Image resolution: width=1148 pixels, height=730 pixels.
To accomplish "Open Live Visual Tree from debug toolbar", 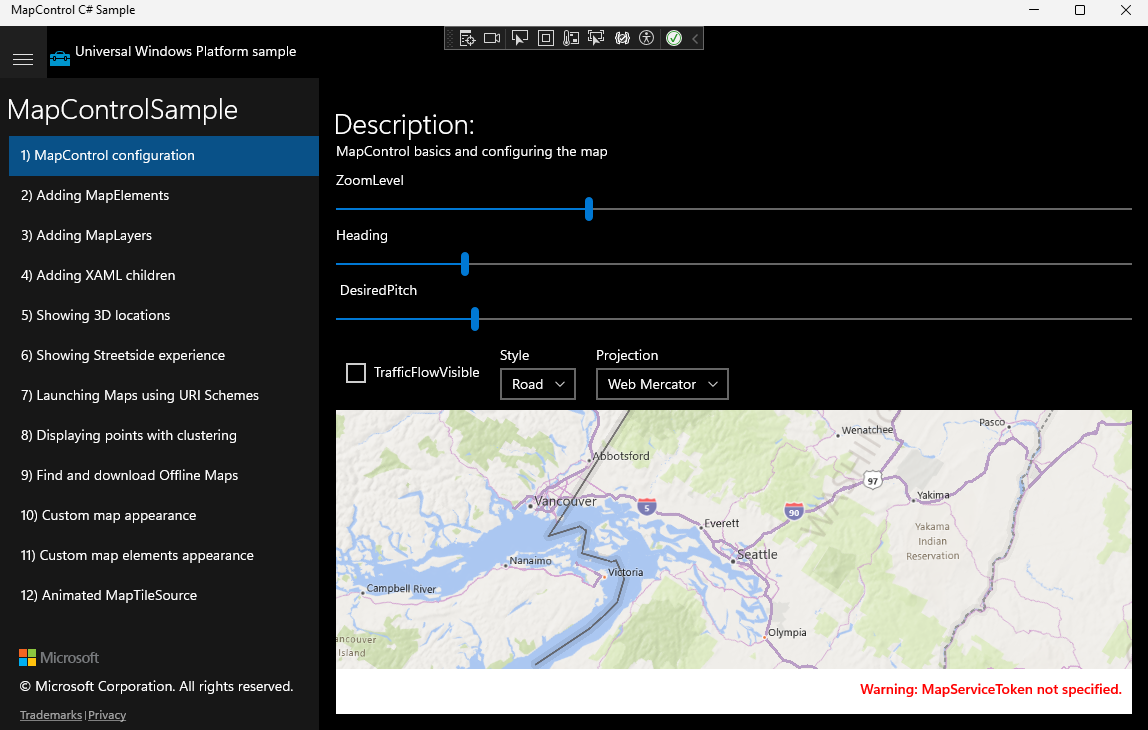I will [467, 38].
